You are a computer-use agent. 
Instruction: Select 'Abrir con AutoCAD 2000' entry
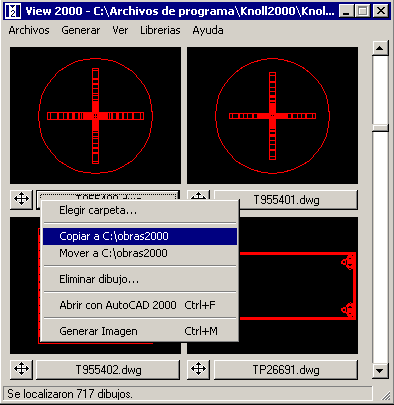click(x=140, y=305)
